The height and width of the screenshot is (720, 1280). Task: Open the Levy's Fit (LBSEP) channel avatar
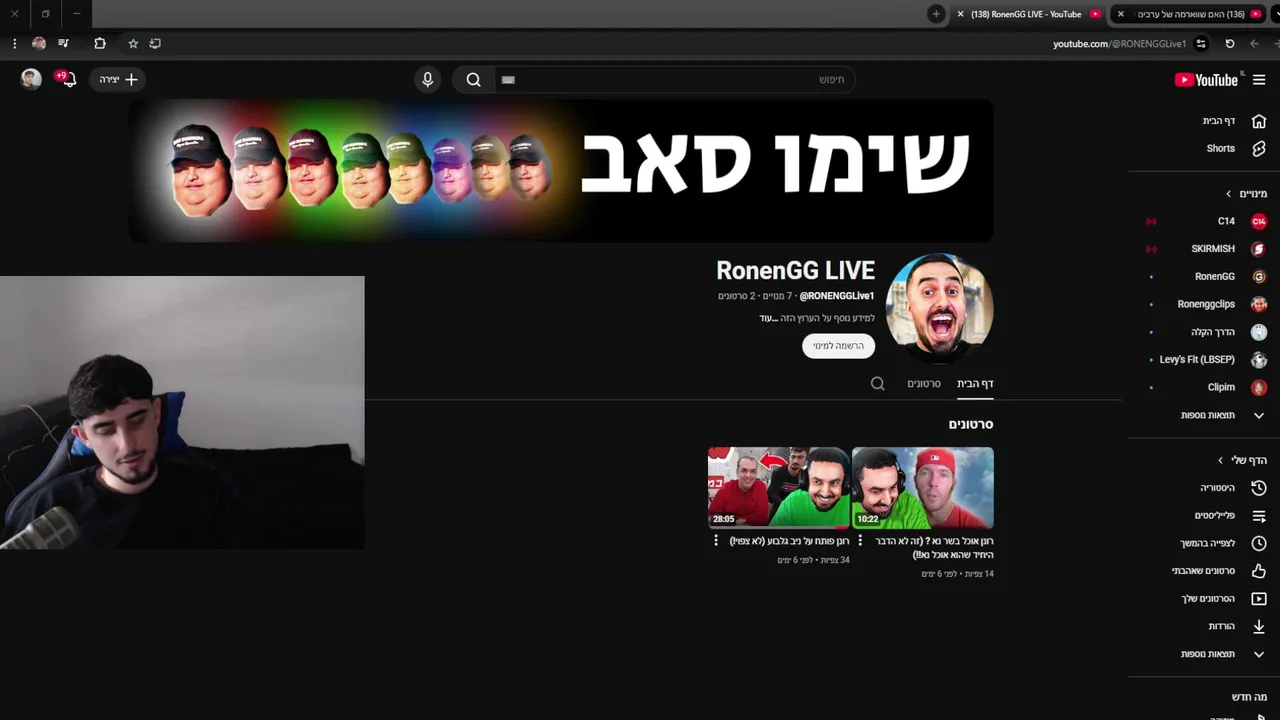[1259, 359]
